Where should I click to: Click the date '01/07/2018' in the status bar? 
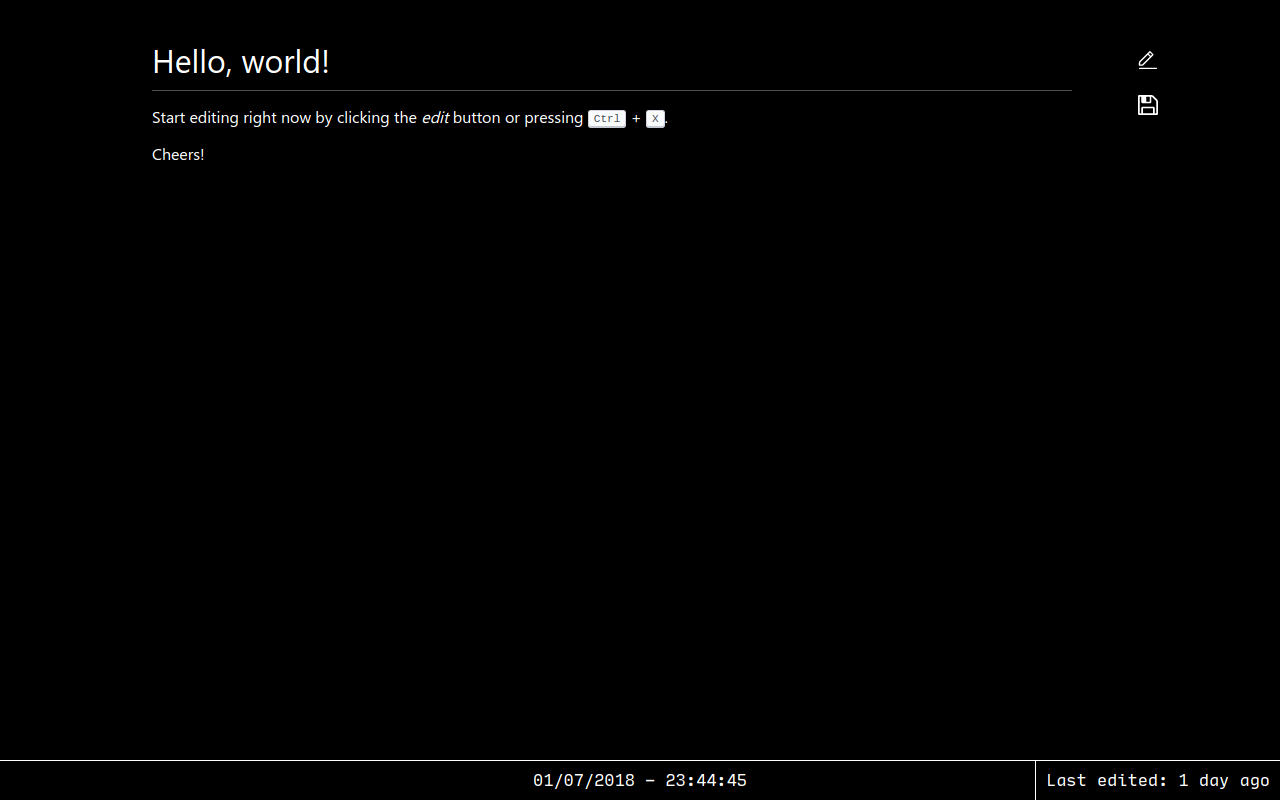583,780
